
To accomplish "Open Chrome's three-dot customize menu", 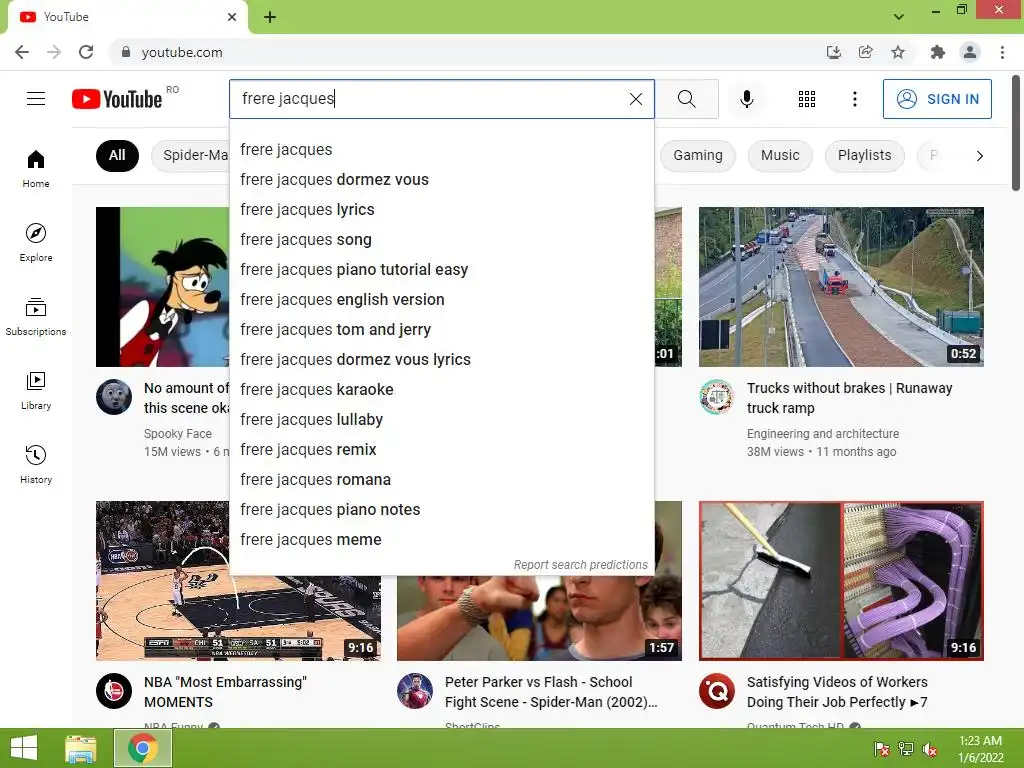I will (1002, 52).
